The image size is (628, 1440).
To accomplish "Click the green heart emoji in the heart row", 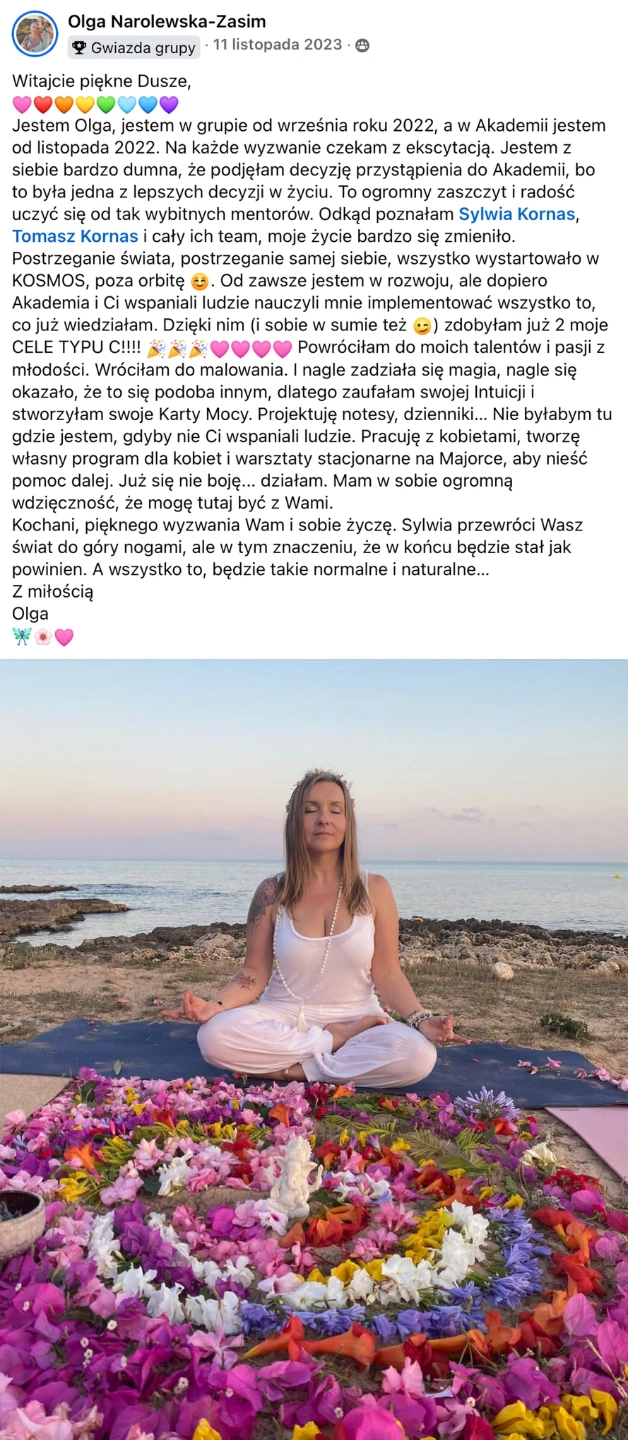I will coord(106,104).
